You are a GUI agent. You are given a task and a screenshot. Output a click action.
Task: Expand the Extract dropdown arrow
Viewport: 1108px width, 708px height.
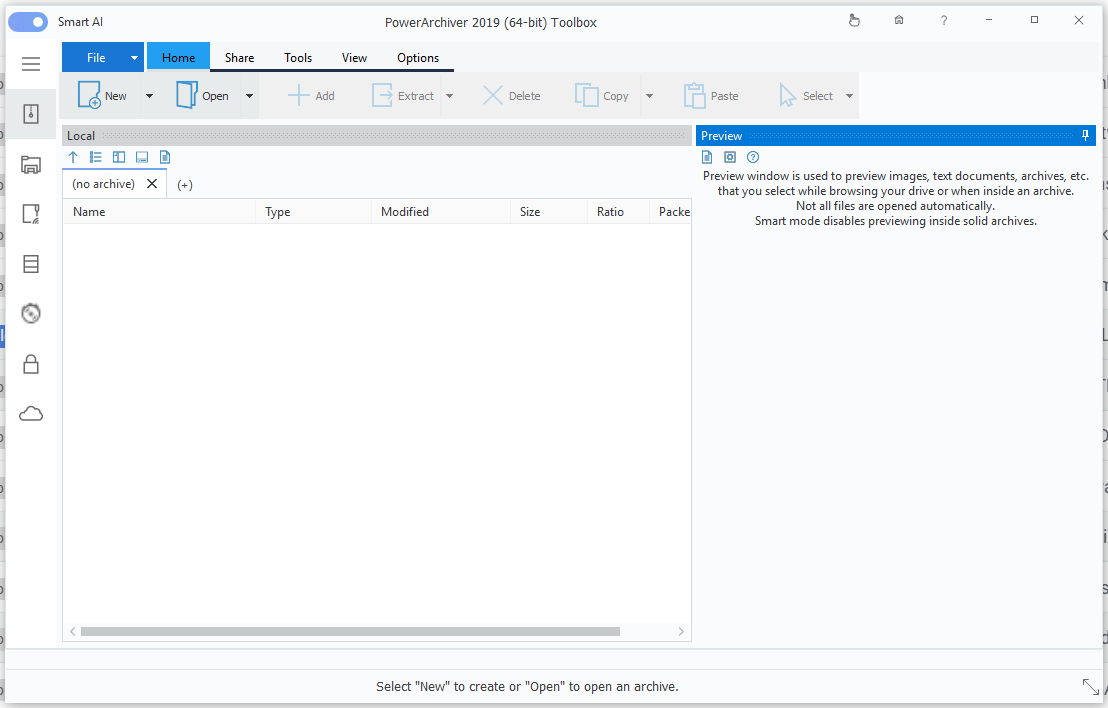(x=449, y=95)
